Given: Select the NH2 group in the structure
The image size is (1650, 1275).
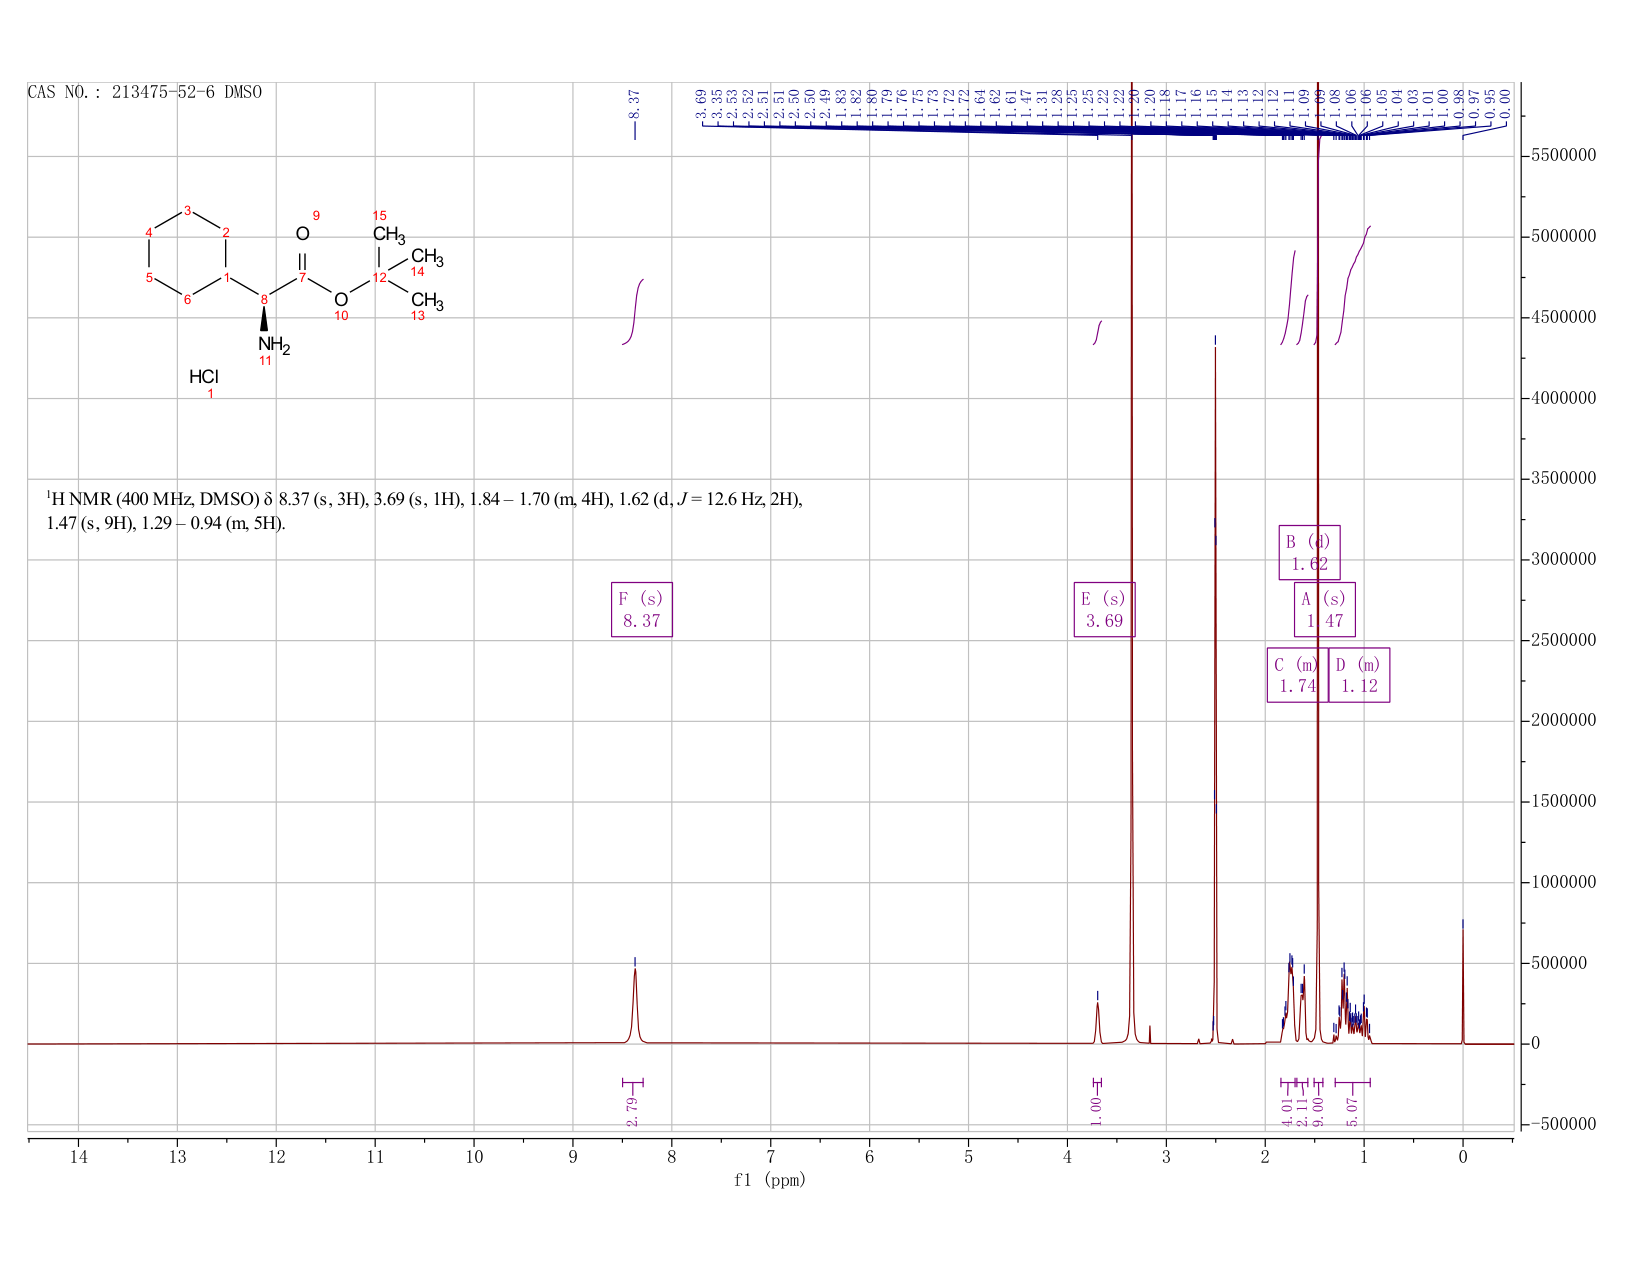Looking at the screenshot, I should [x=273, y=346].
